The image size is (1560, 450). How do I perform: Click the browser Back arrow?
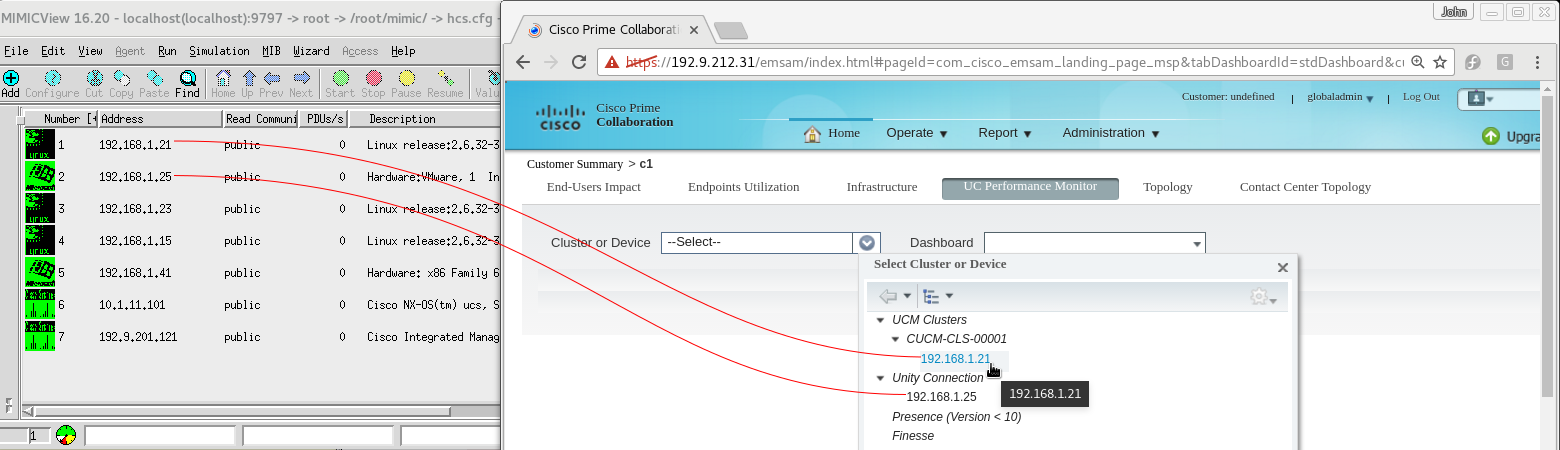pyautogui.click(x=522, y=62)
